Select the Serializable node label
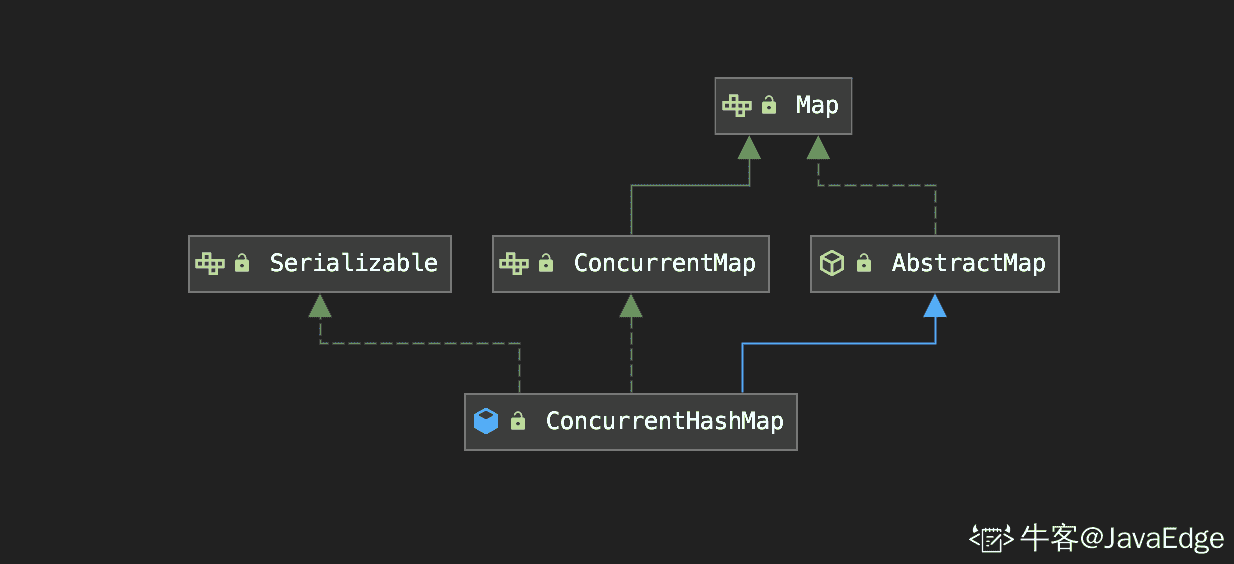Screen dimensions: 1234x564 click(x=353, y=263)
